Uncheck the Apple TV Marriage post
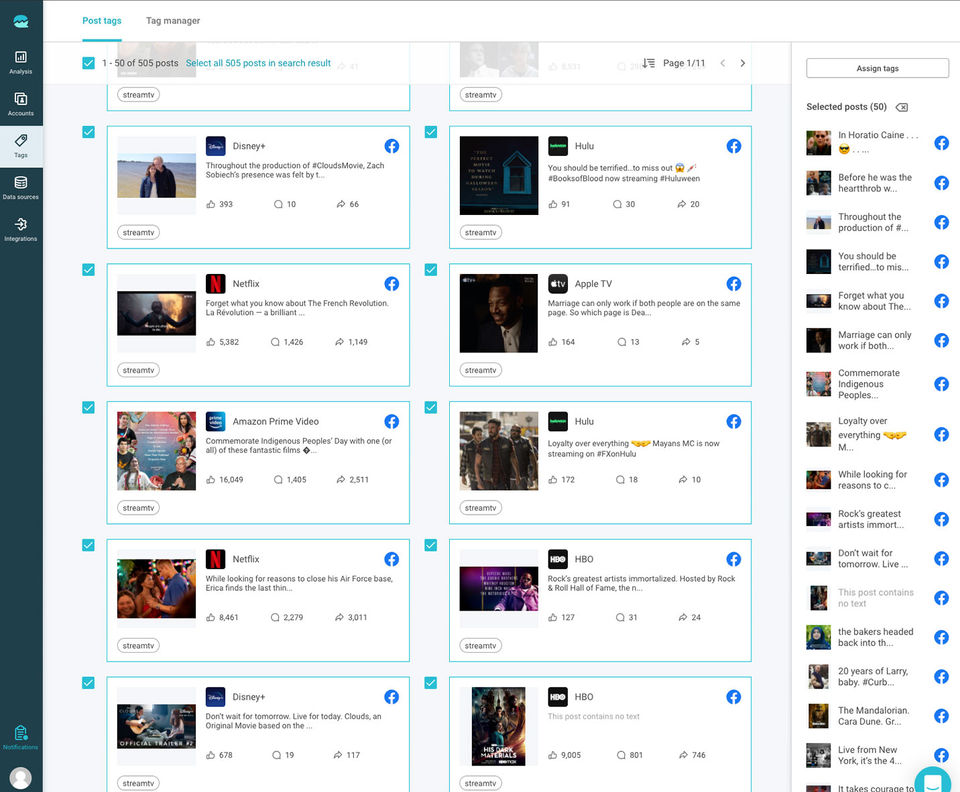Screen dimensions: 960x792 [431, 269]
